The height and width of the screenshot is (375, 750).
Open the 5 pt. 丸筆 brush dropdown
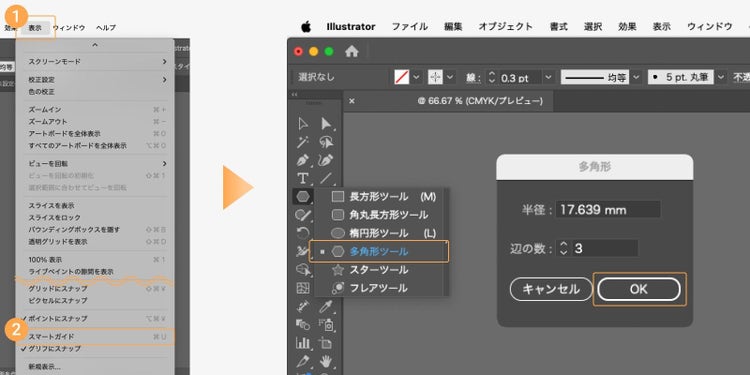(721, 77)
